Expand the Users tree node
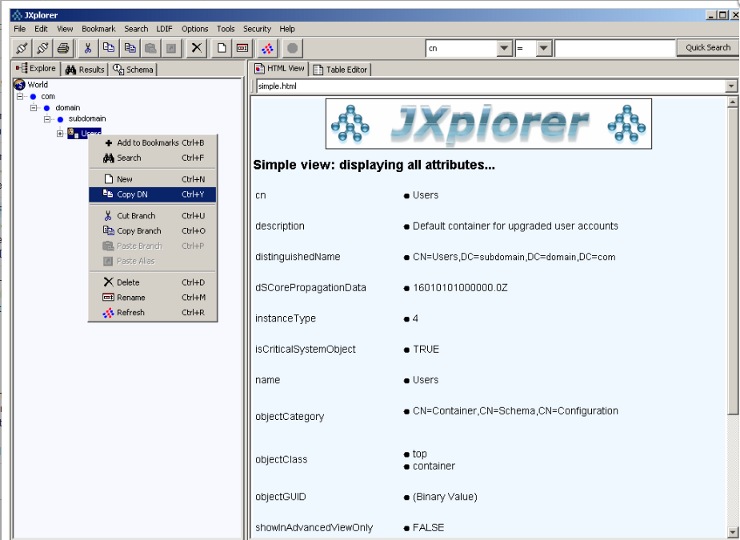Screen dimensions: 740x540 pos(60,134)
